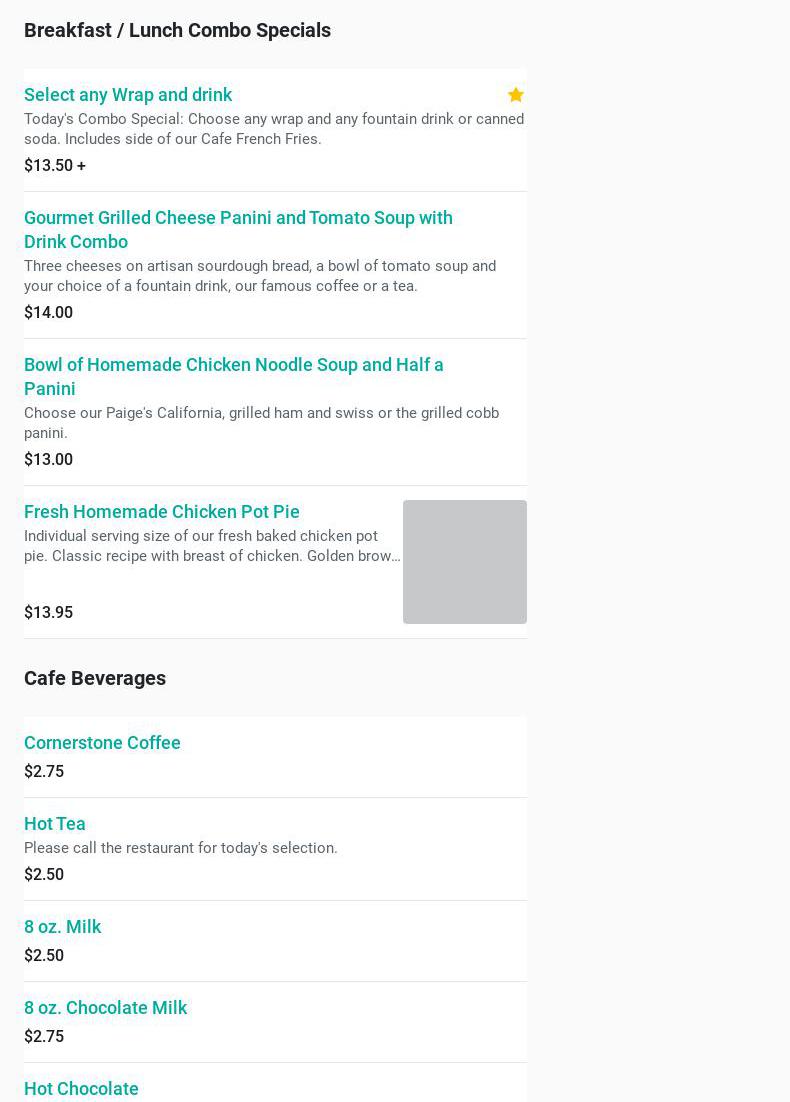Open the Hot Chocolate item
This screenshot has height=1102, width=790.
tap(81, 1089)
